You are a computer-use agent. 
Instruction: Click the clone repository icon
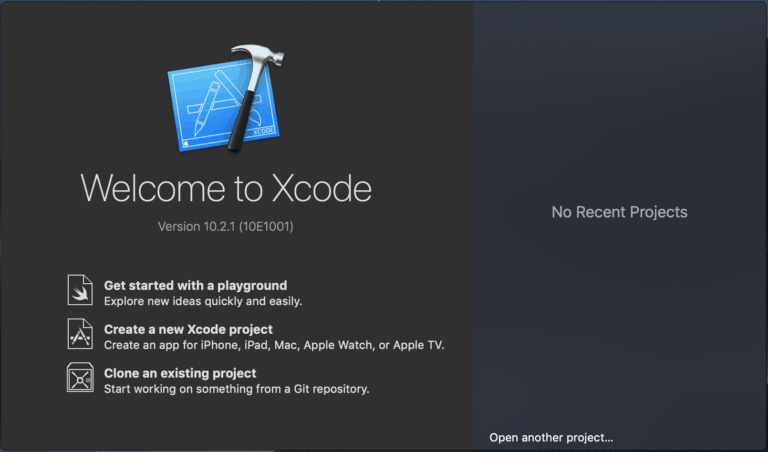click(80, 379)
